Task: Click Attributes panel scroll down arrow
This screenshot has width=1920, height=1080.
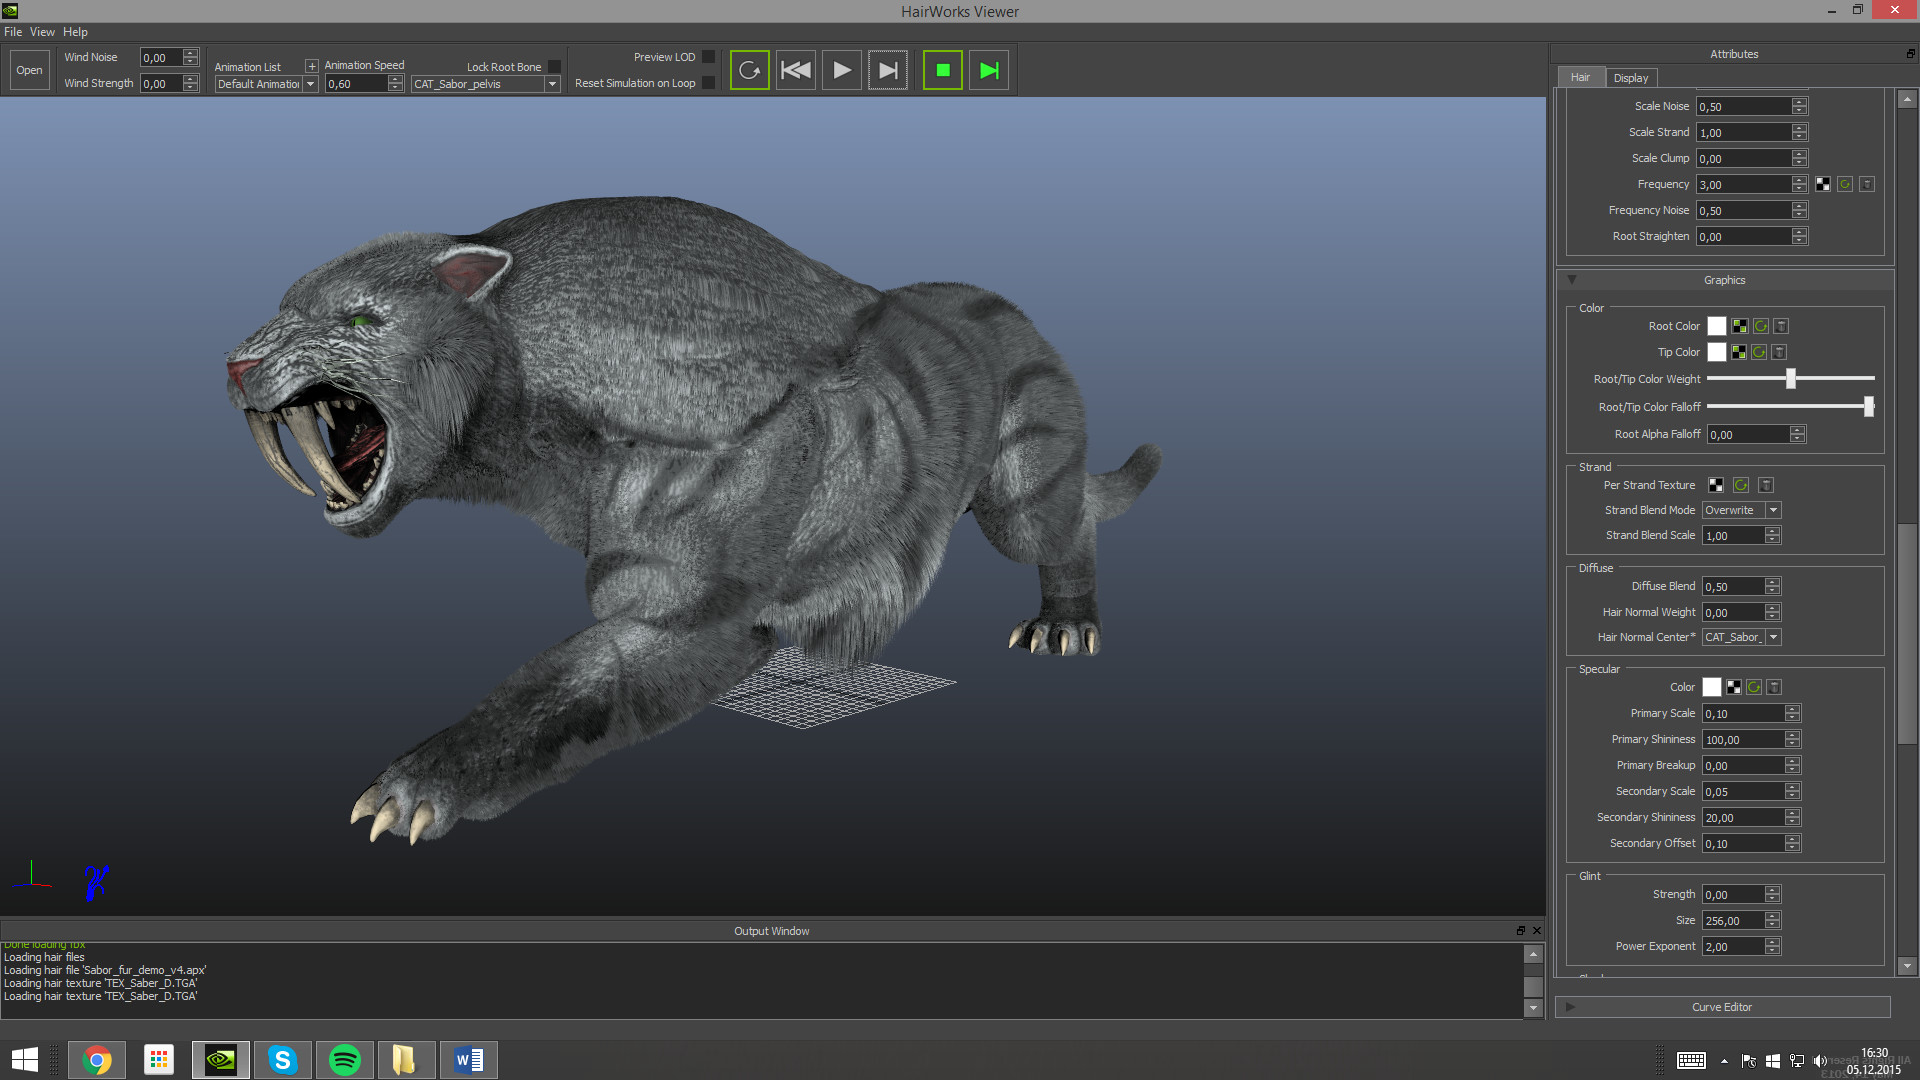Action: tap(1906, 966)
